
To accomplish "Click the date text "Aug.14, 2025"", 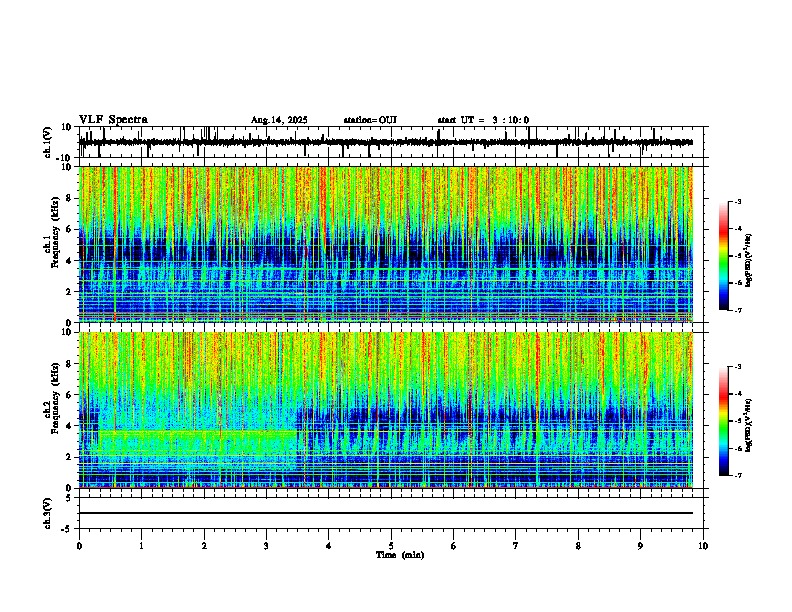I will point(279,120).
